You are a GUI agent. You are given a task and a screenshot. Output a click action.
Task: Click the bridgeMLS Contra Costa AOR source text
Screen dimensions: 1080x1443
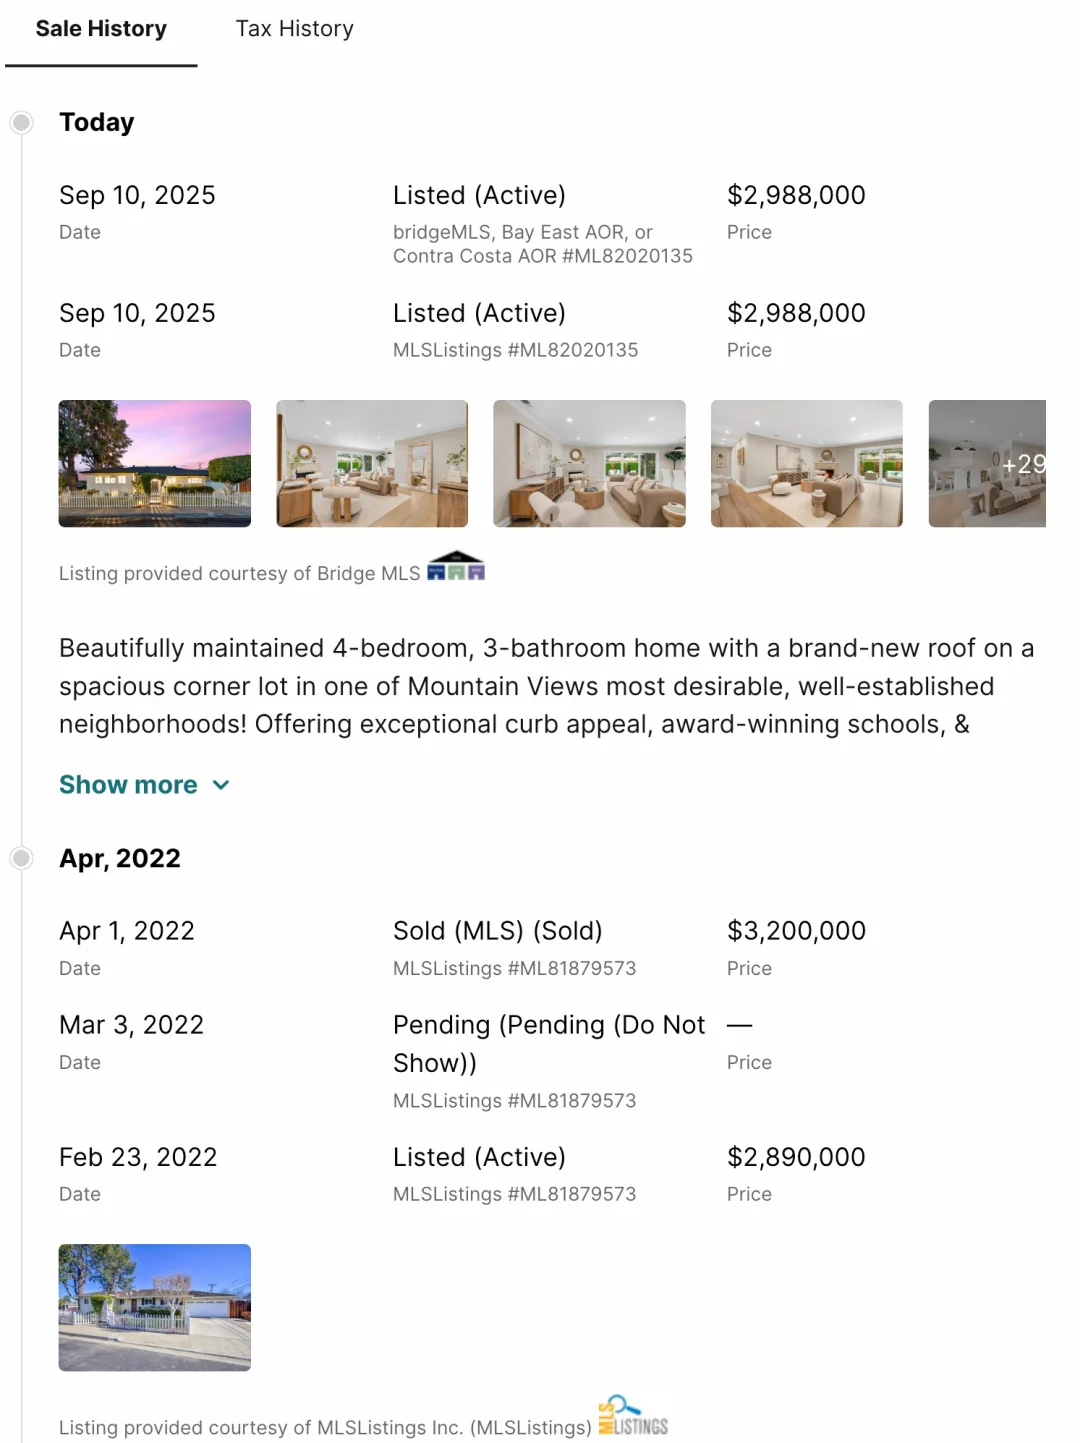tap(543, 244)
